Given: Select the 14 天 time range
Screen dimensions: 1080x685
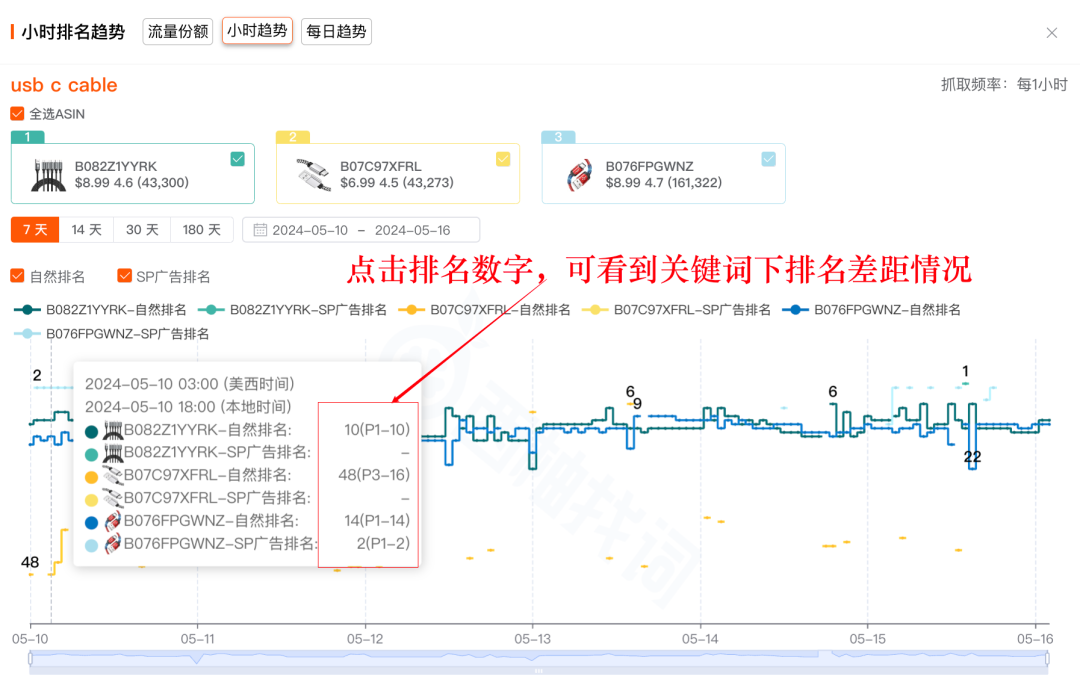Looking at the screenshot, I should tap(86, 229).
